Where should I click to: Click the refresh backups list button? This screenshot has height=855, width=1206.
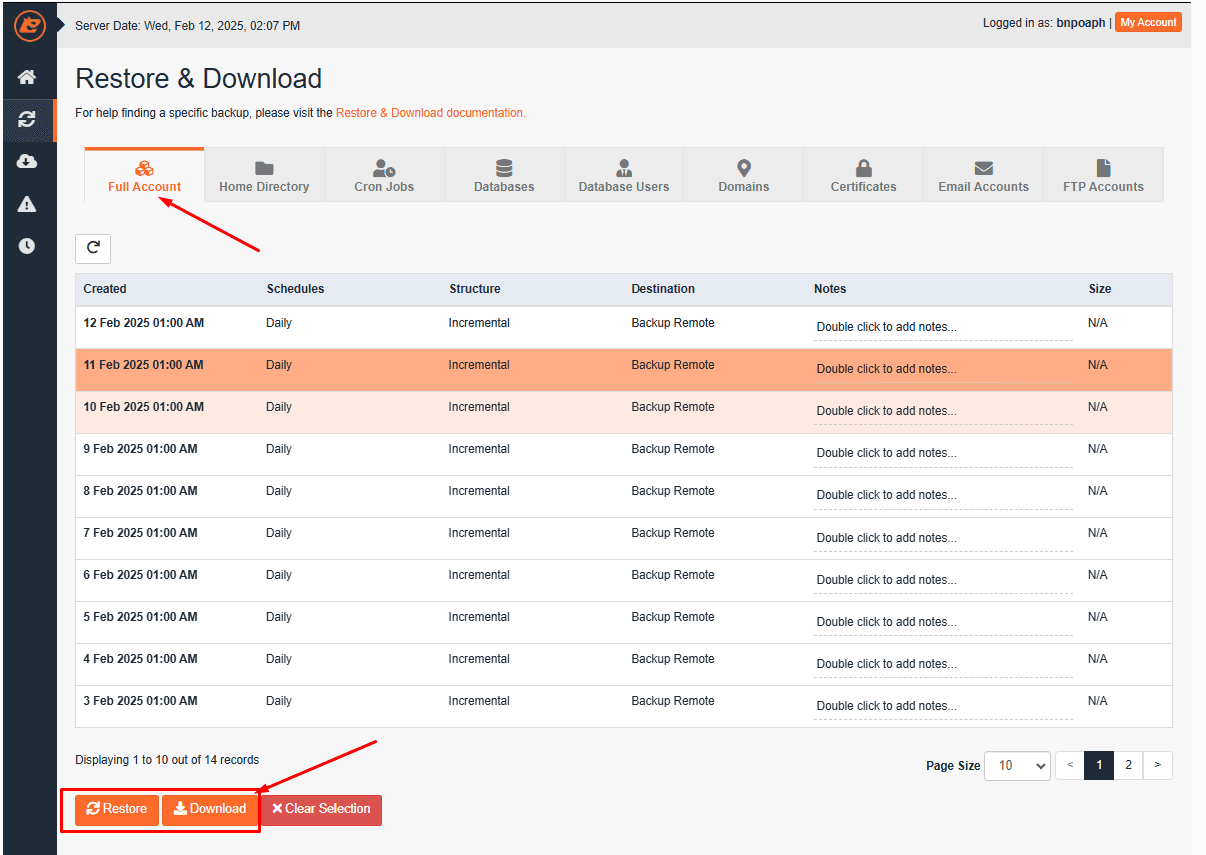click(93, 248)
